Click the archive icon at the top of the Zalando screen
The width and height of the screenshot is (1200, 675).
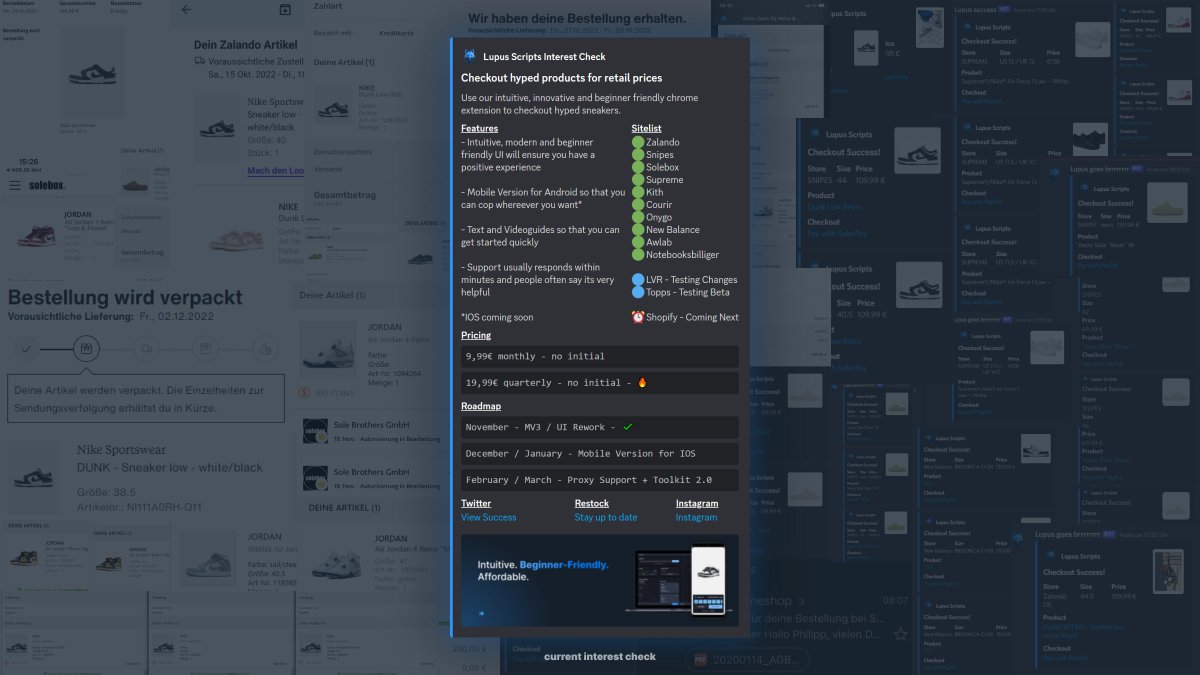point(285,10)
